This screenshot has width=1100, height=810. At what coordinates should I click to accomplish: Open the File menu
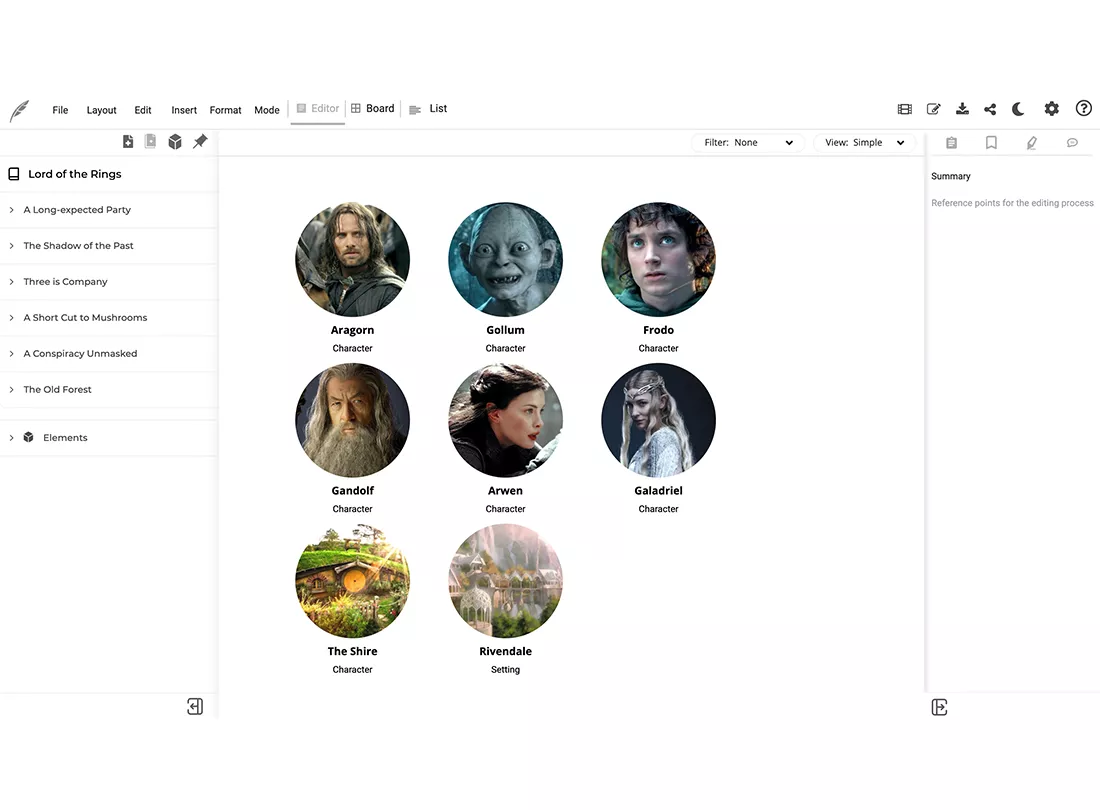(x=60, y=110)
